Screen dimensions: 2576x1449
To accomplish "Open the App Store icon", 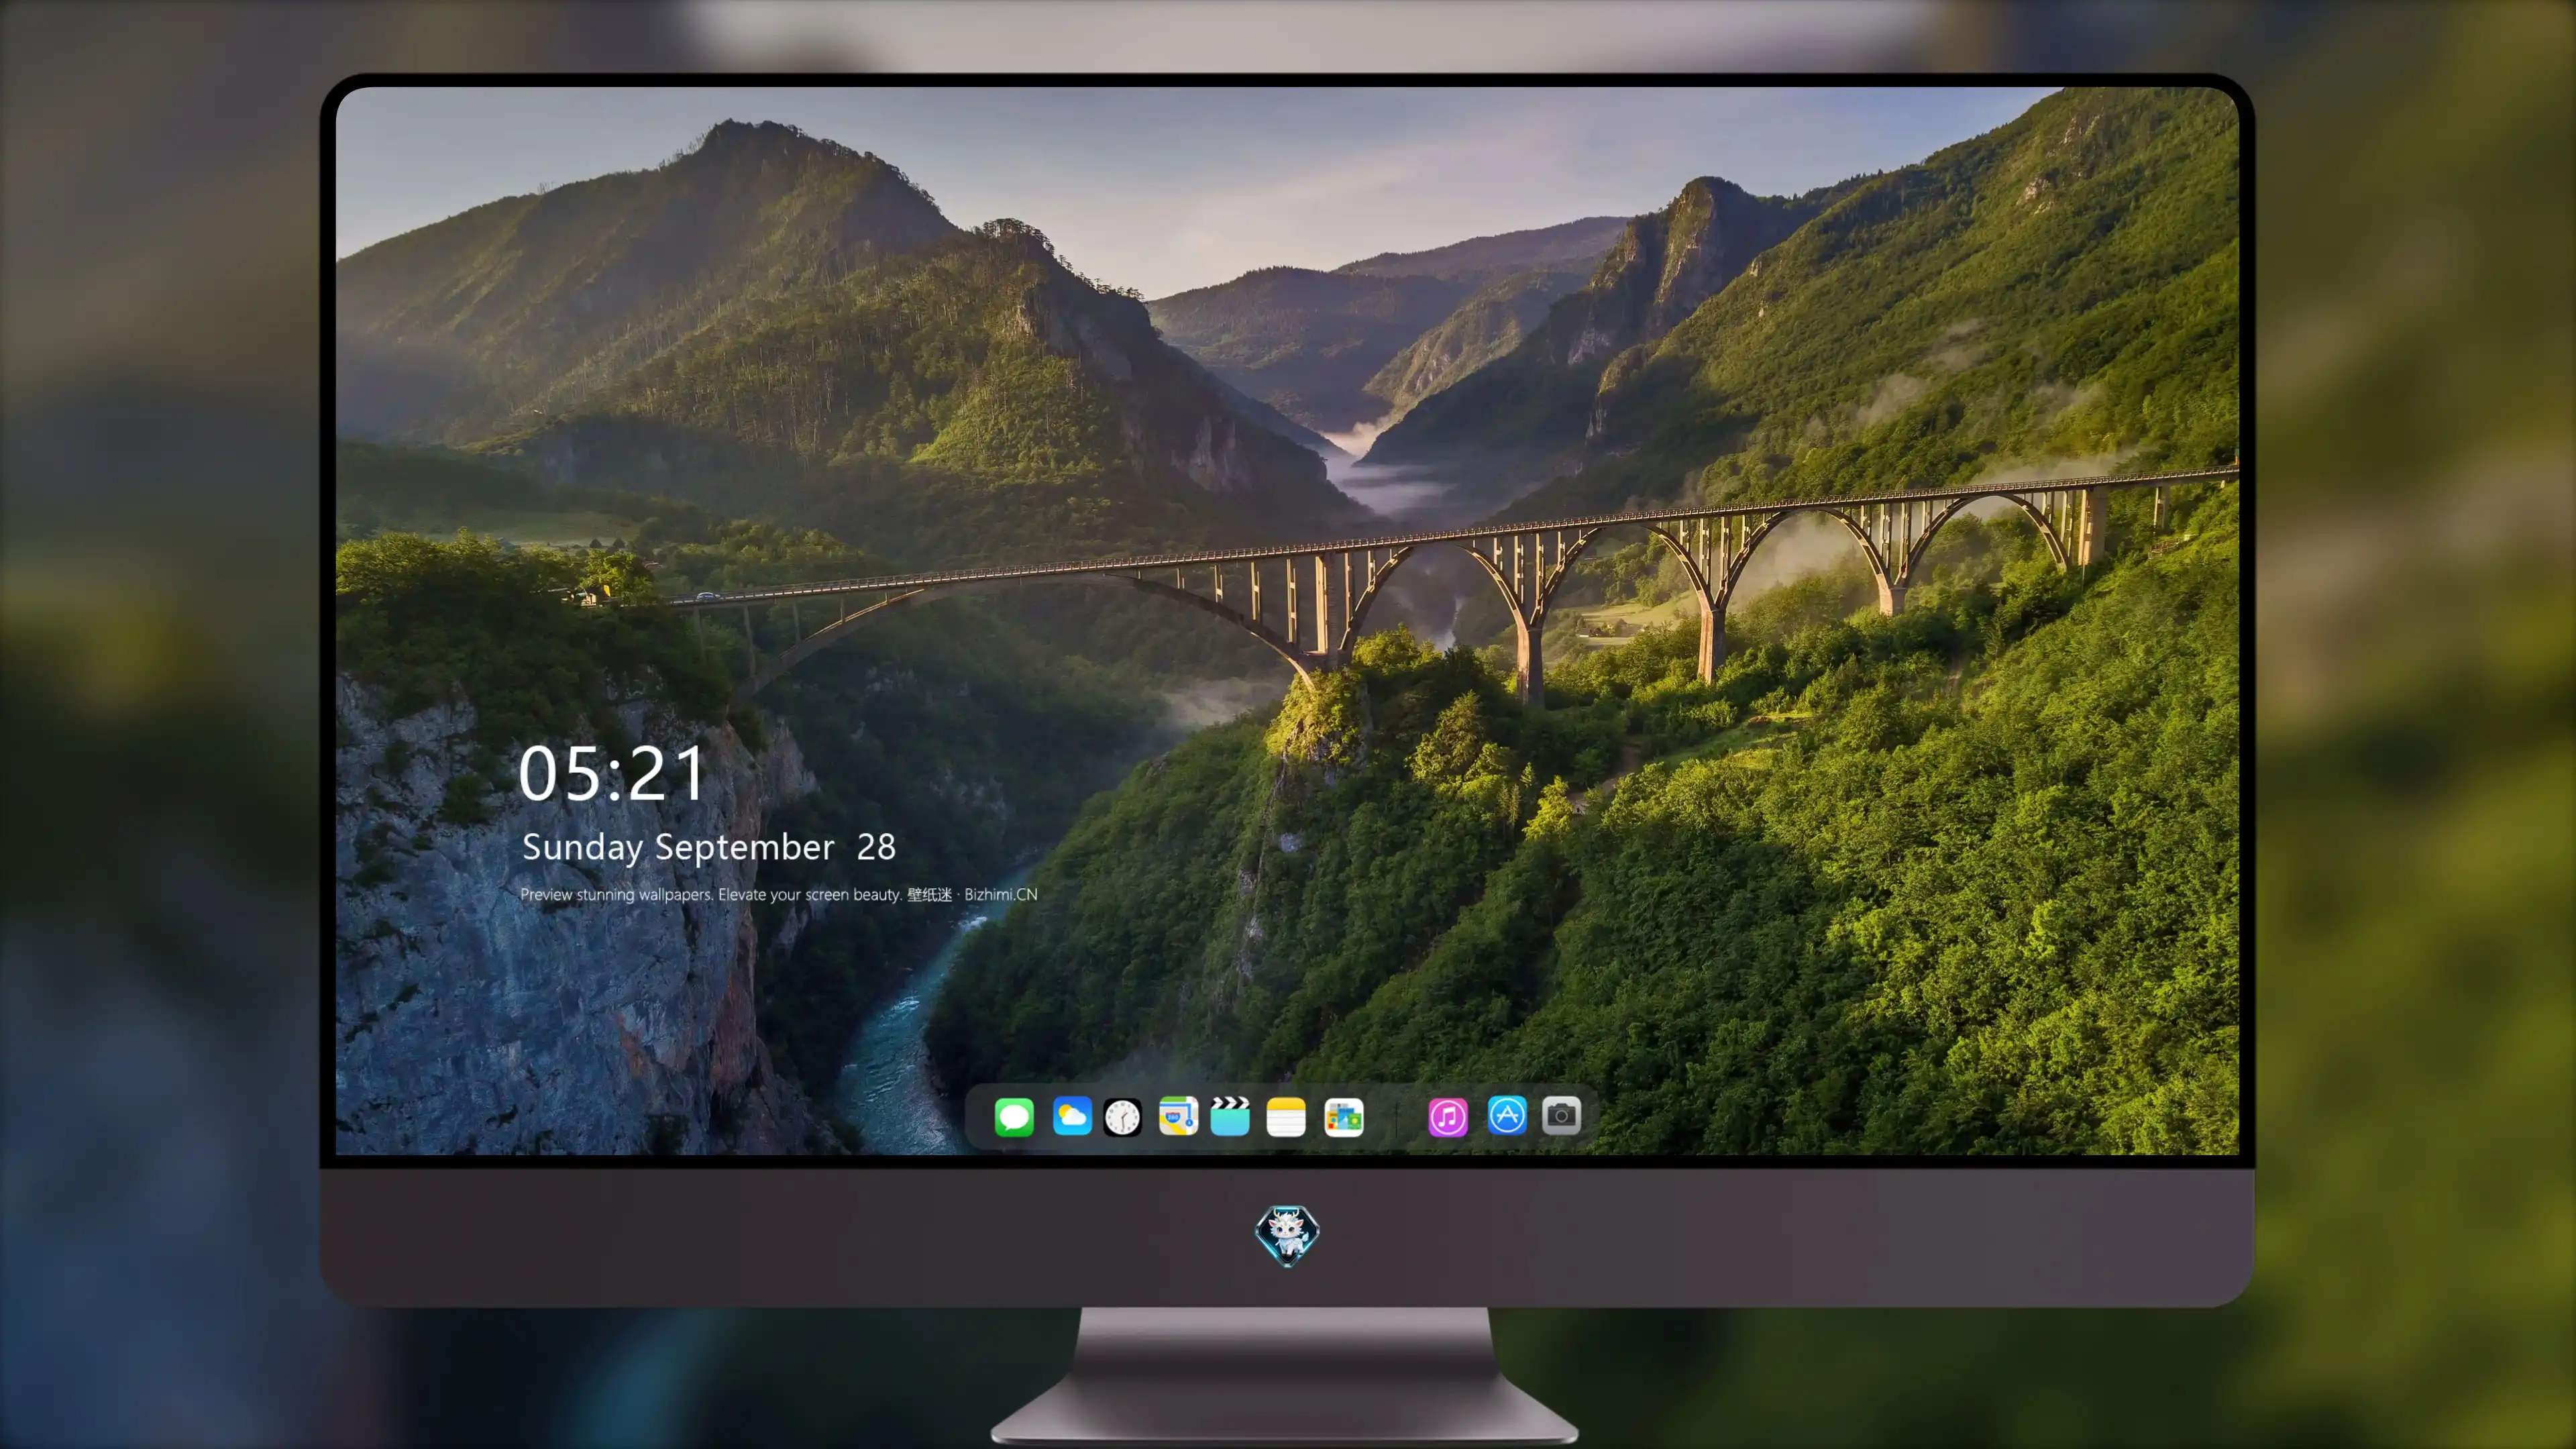I will tap(1507, 1115).
